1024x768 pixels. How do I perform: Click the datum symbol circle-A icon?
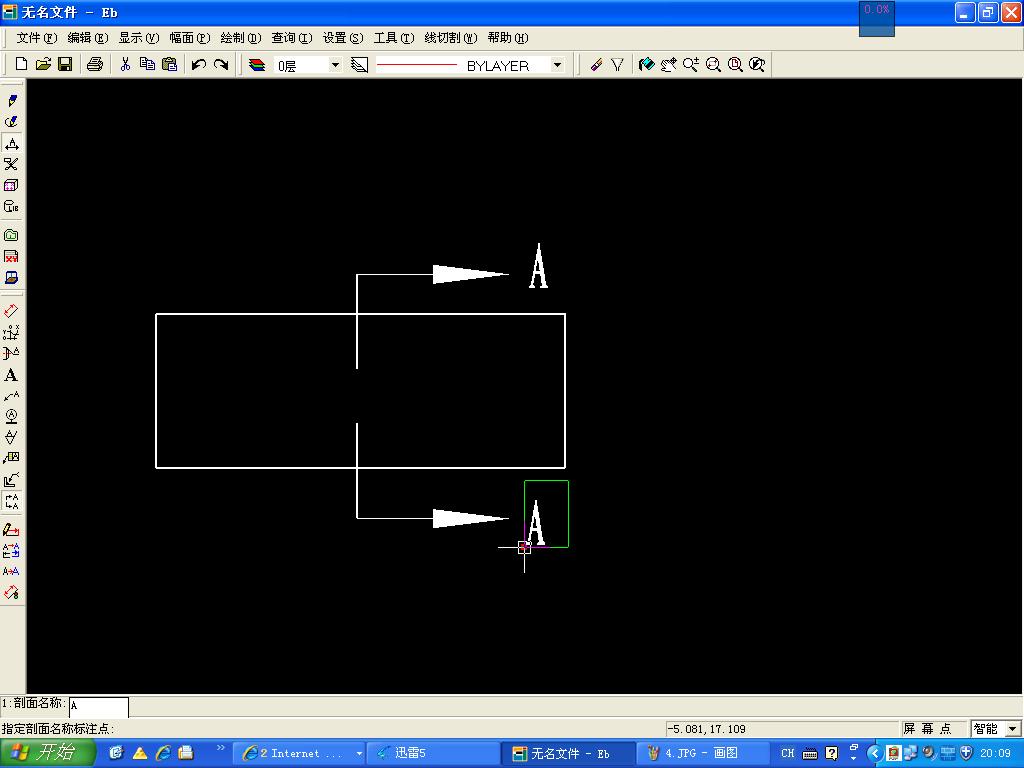tap(11, 416)
